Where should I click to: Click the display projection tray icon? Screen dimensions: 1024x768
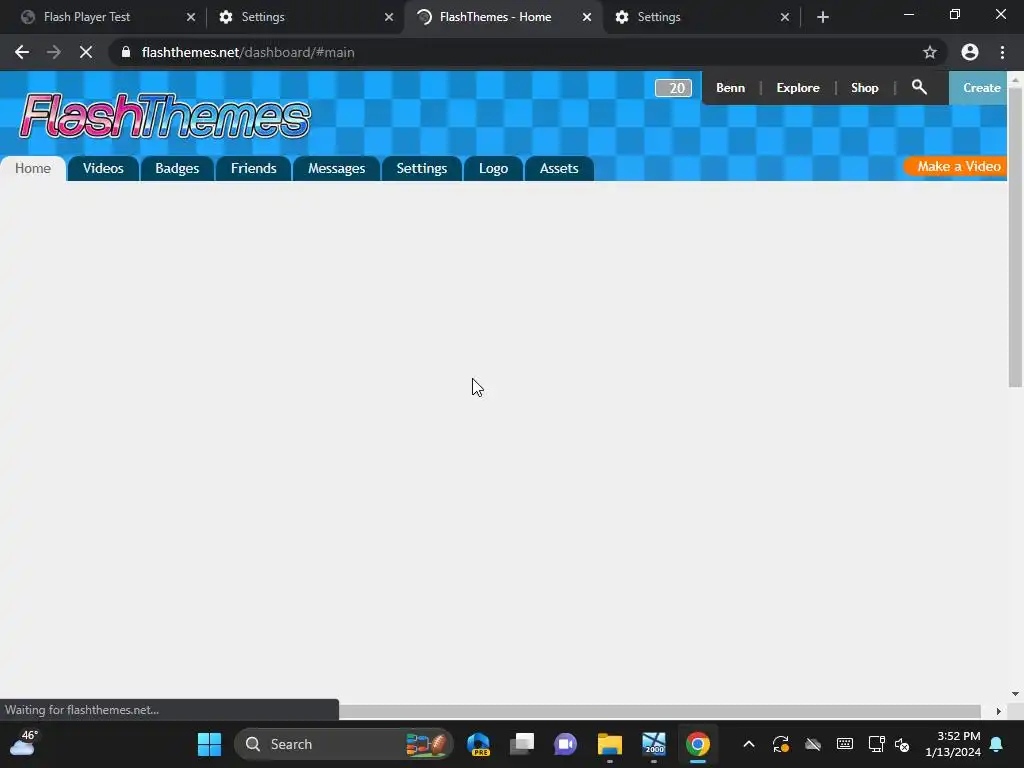coord(876,744)
